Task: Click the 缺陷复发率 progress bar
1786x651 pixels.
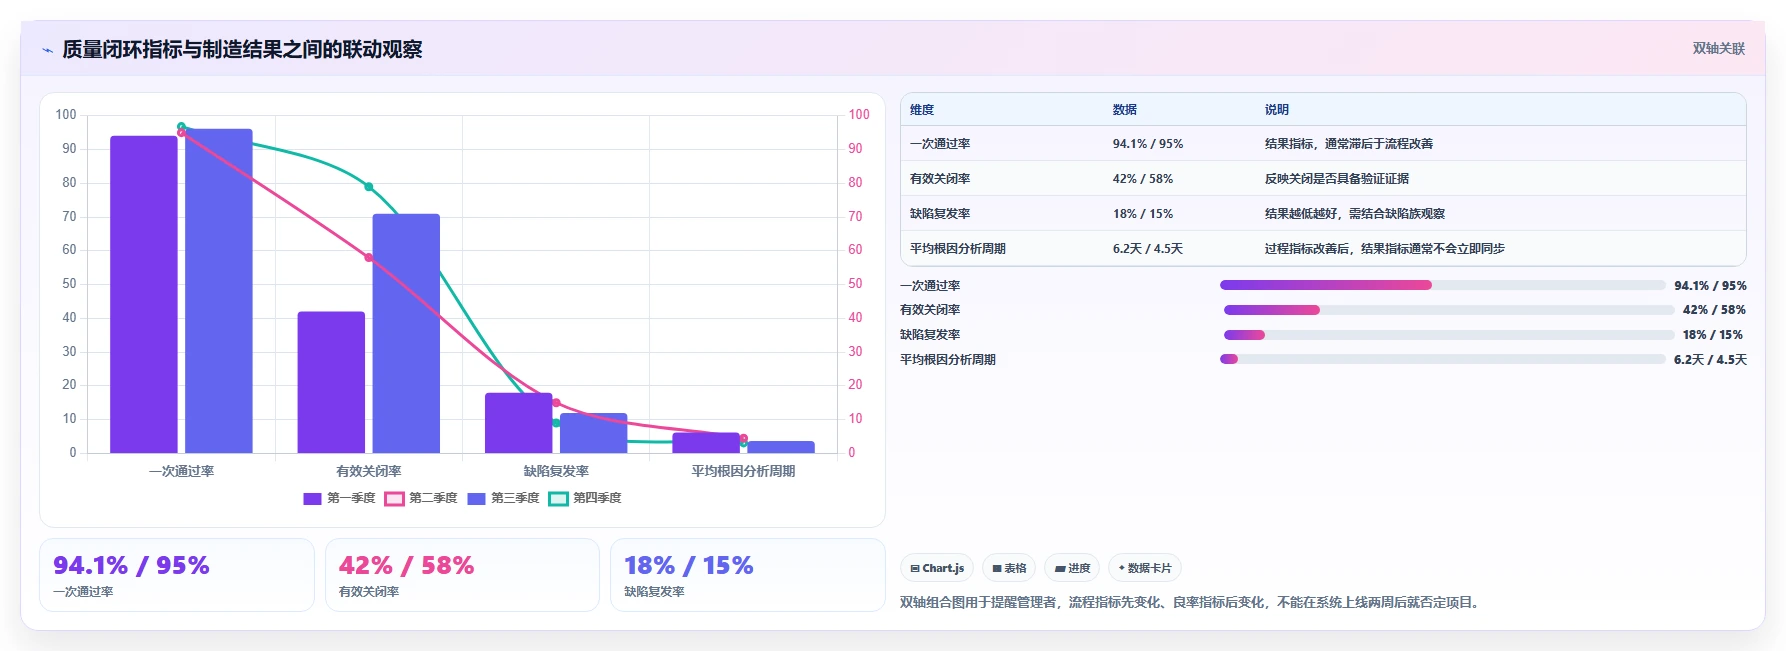Action: (1449, 335)
